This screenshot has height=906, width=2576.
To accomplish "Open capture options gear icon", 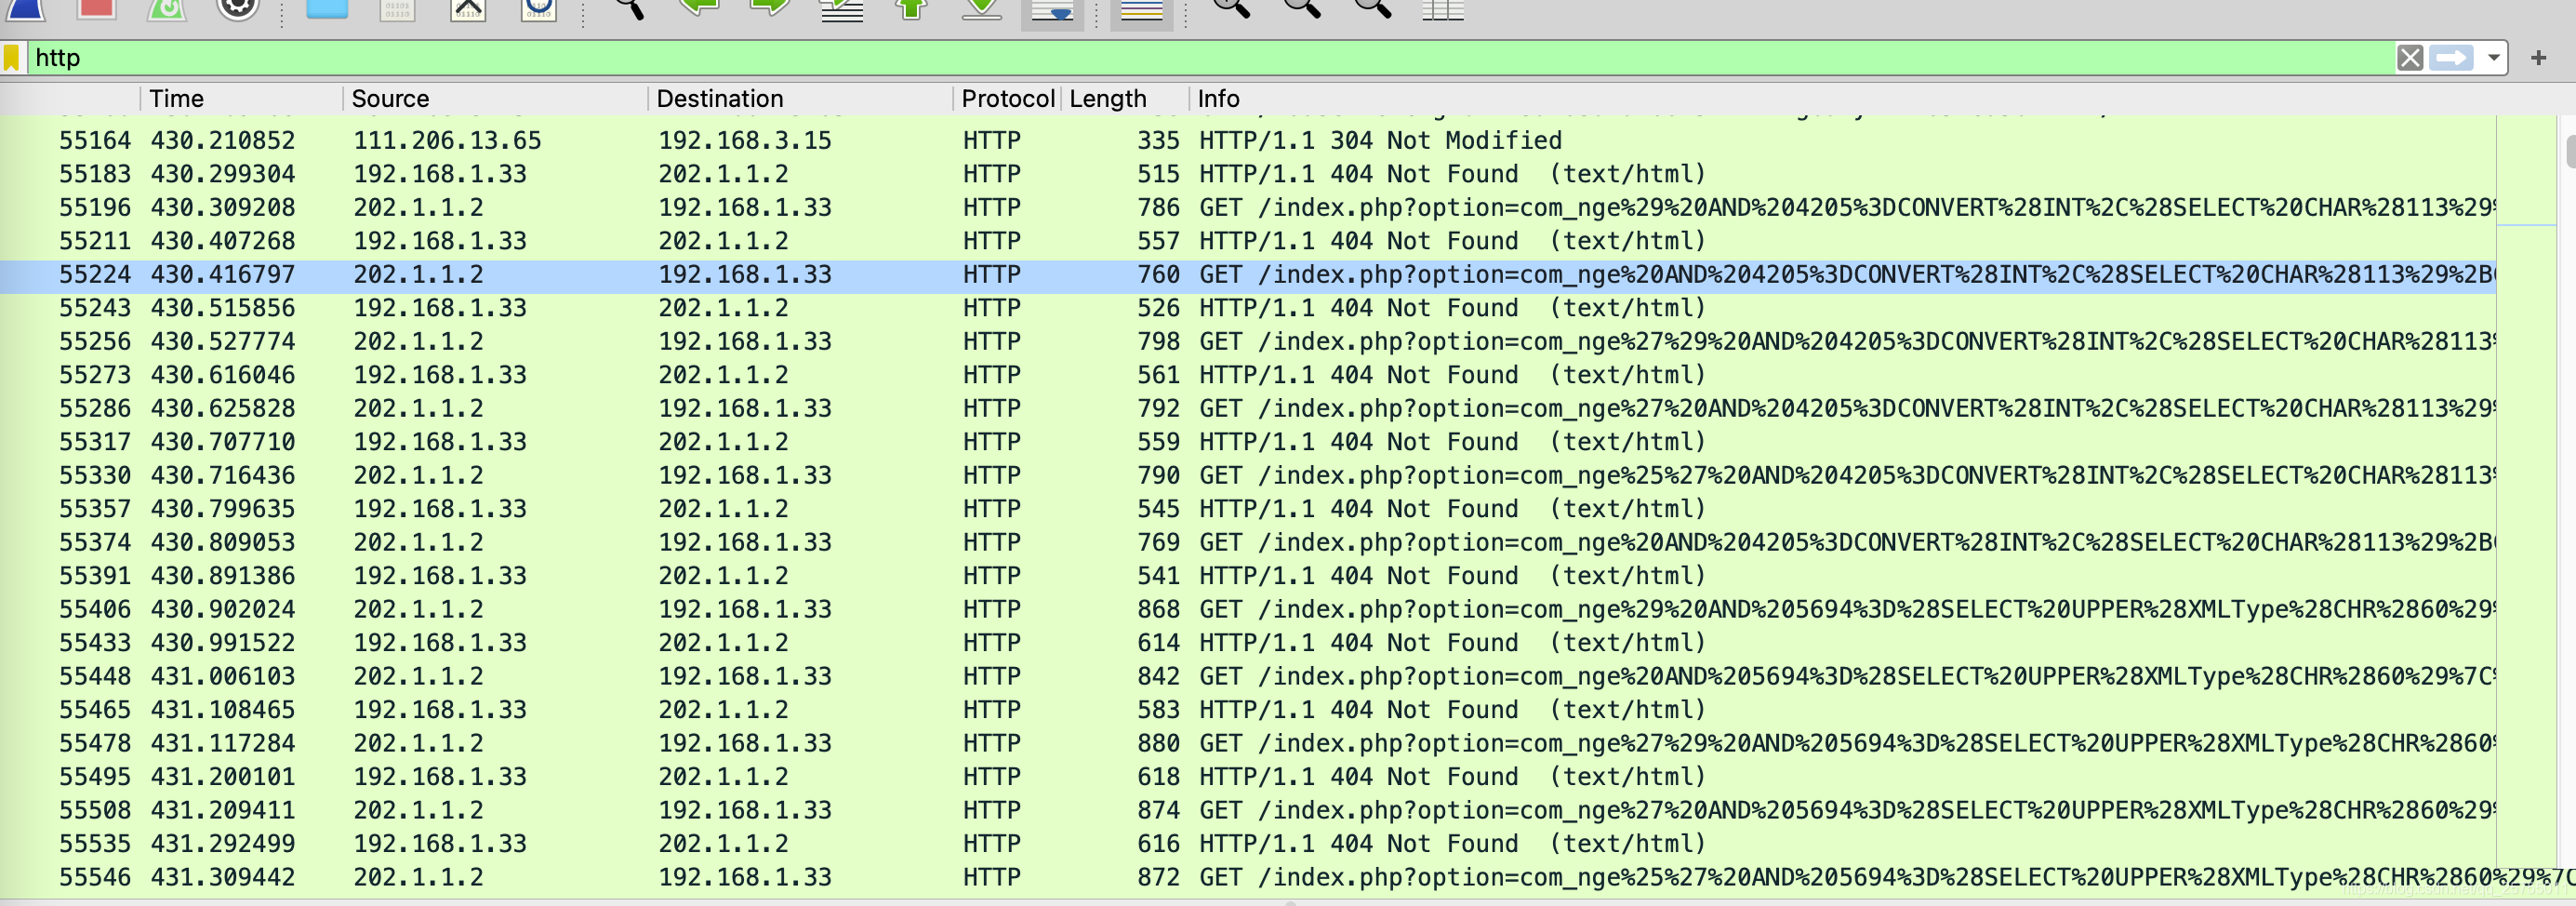I will click(x=238, y=8).
